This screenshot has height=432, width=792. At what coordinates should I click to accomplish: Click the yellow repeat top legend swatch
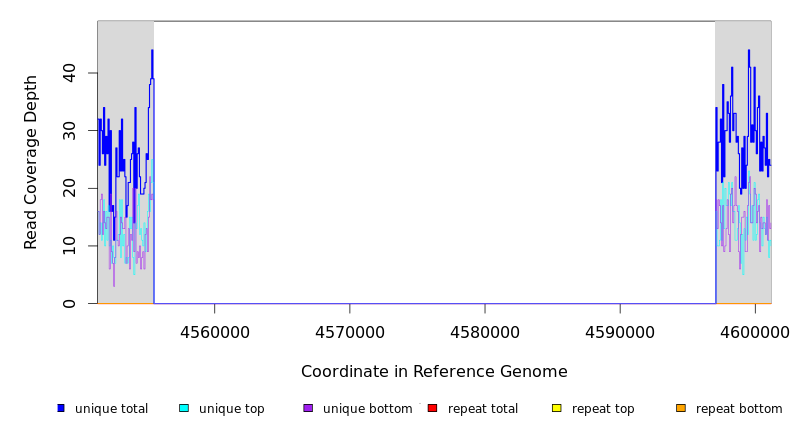[x=557, y=408]
